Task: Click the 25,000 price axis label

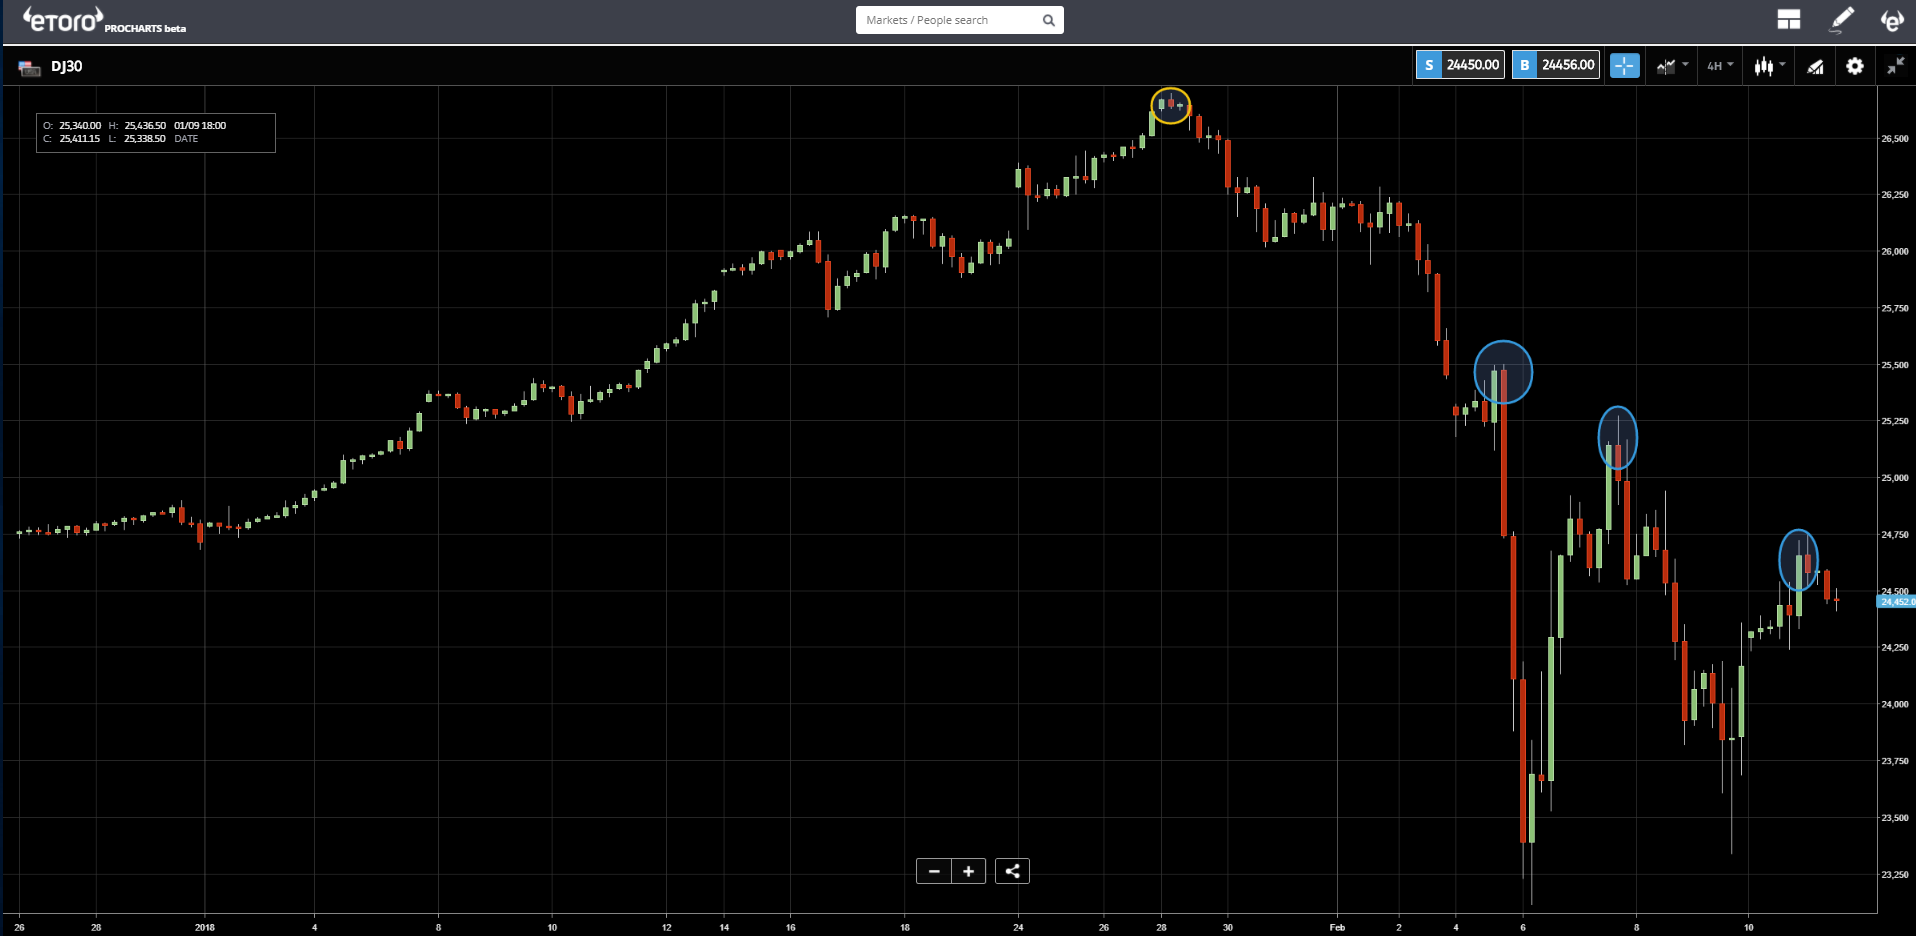Action: point(1894,478)
